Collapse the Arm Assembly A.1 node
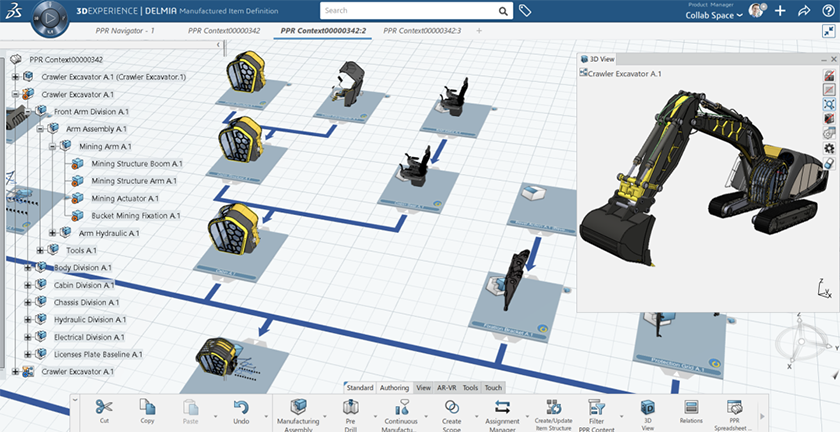The image size is (840, 432). coord(40,129)
